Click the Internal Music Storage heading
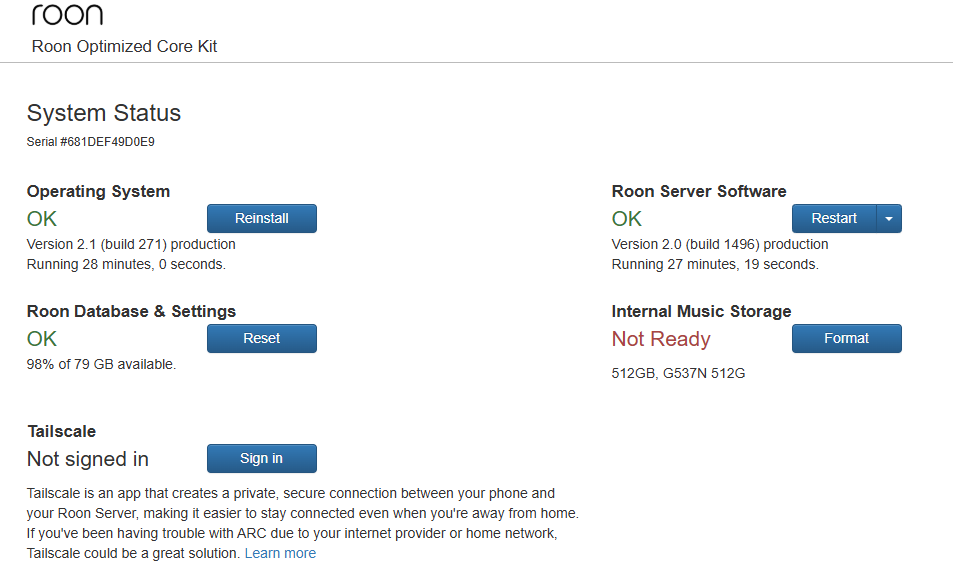953x574 pixels. [x=701, y=311]
